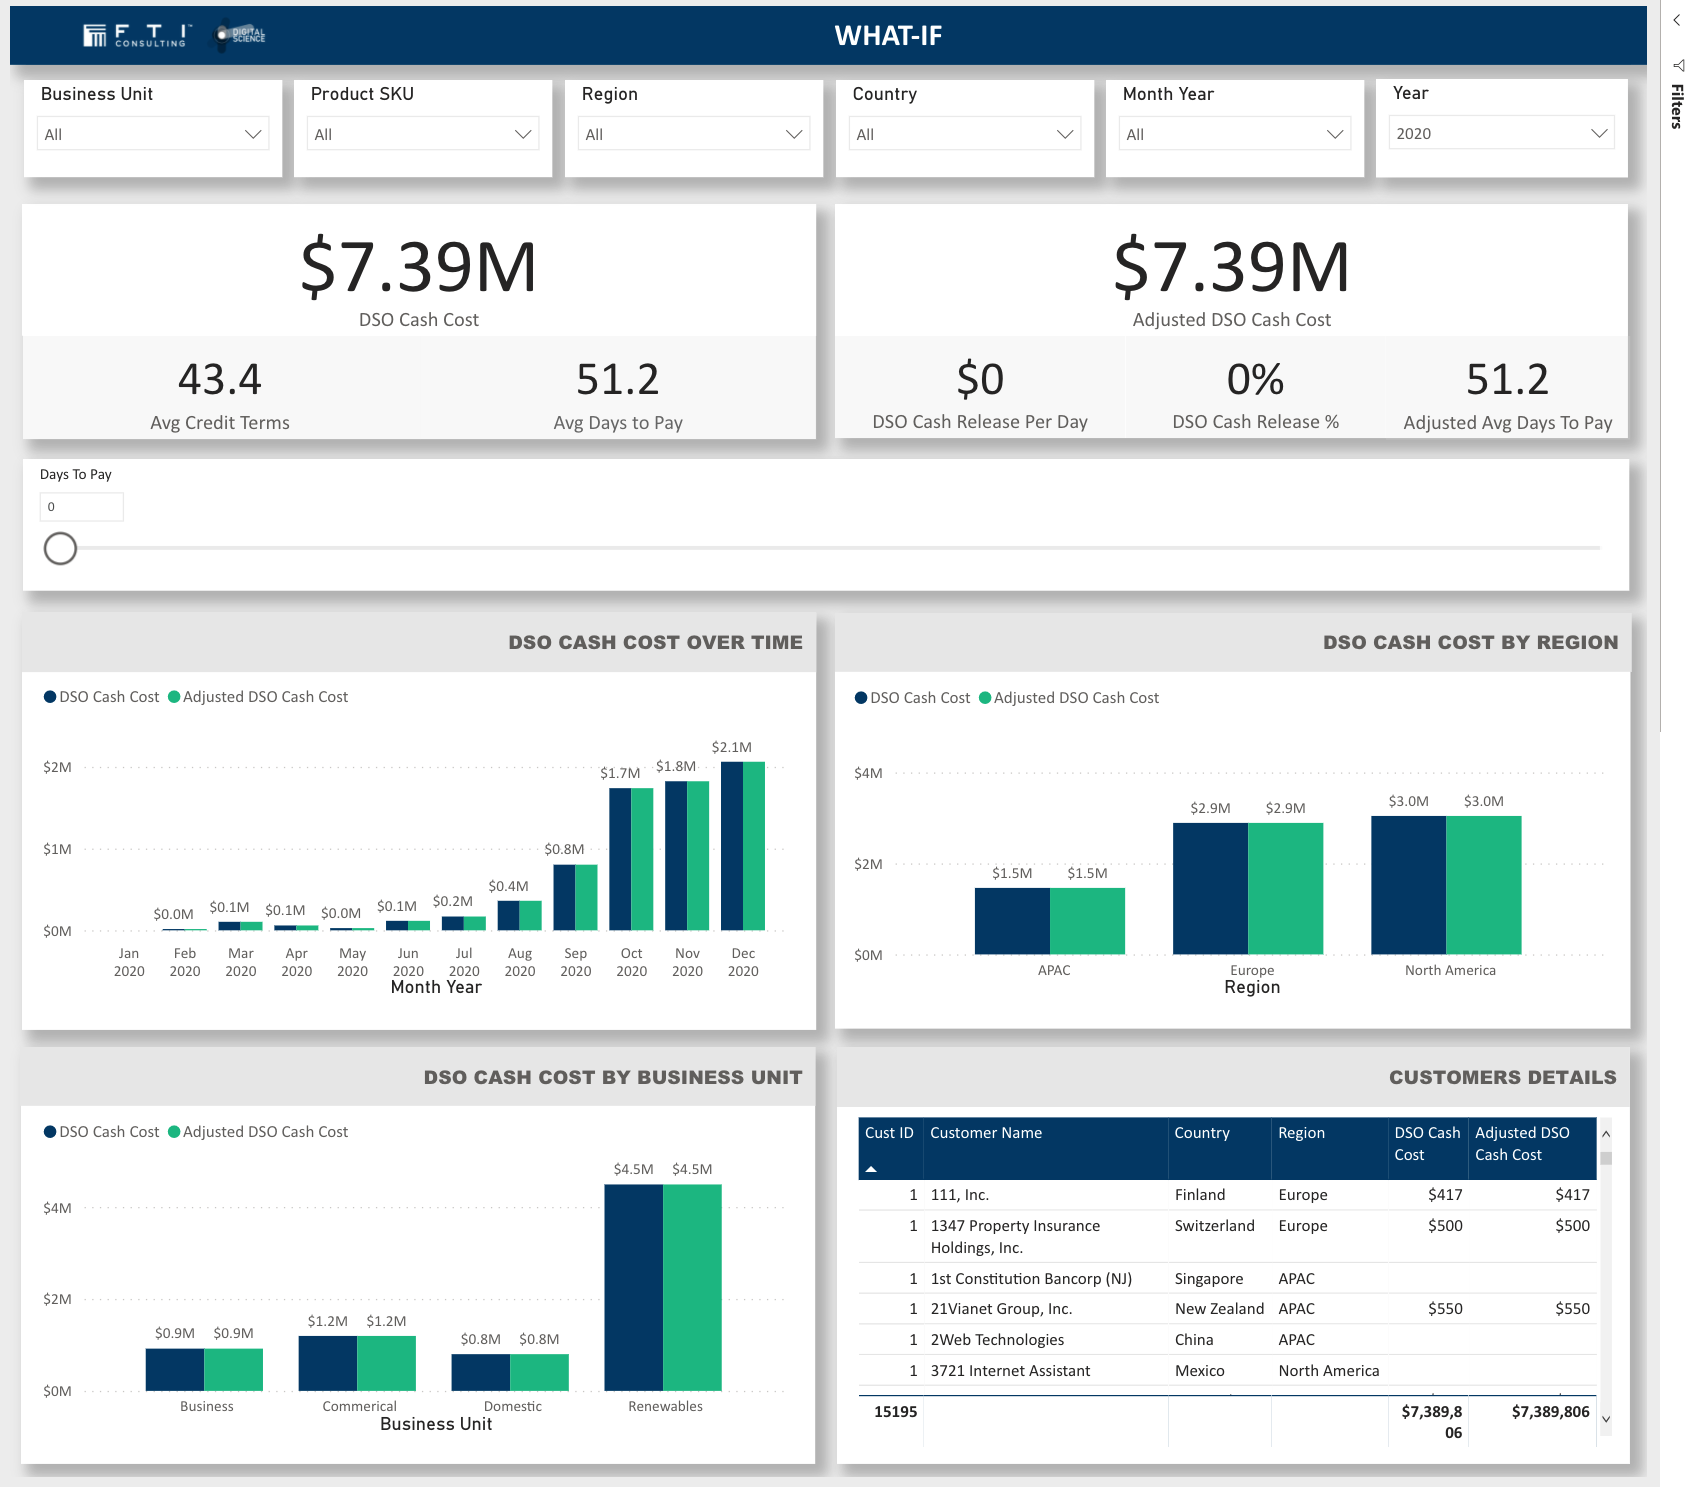Select the Oct 2020 green bar
This screenshot has height=1487, width=1693.
(x=642, y=859)
